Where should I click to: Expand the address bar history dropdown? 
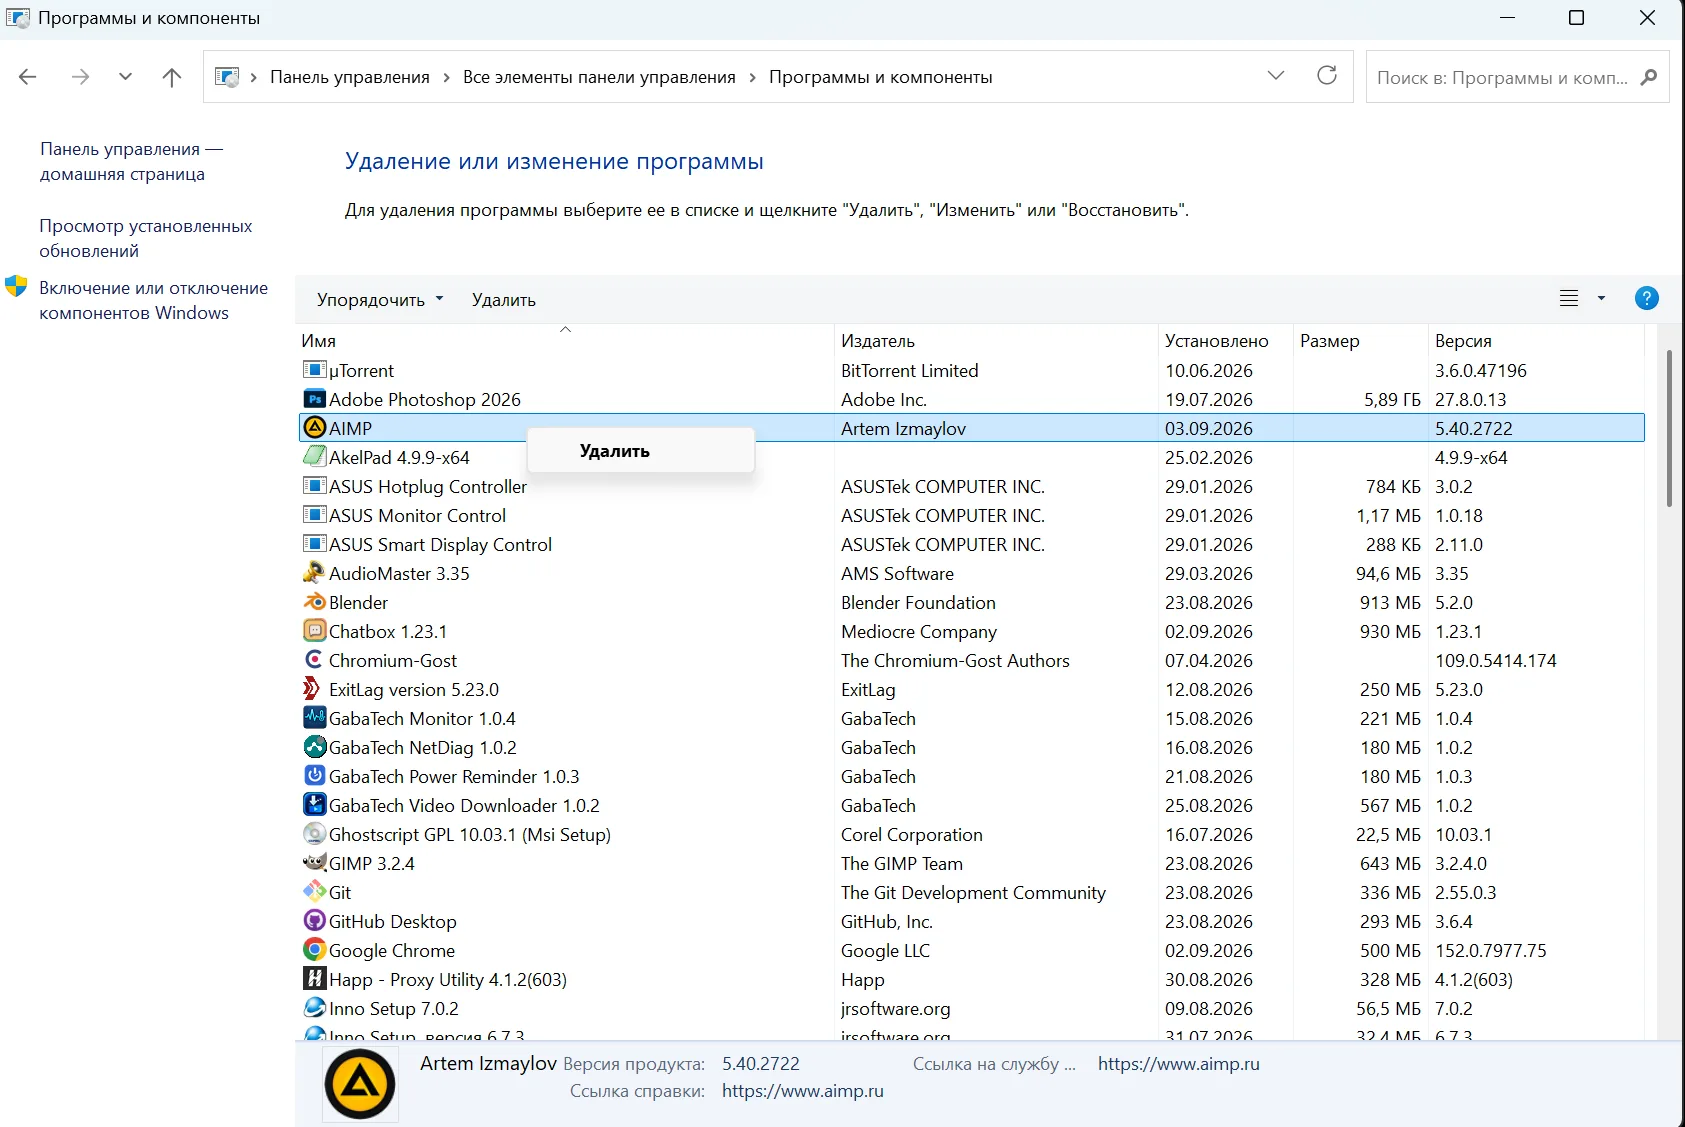point(1276,76)
